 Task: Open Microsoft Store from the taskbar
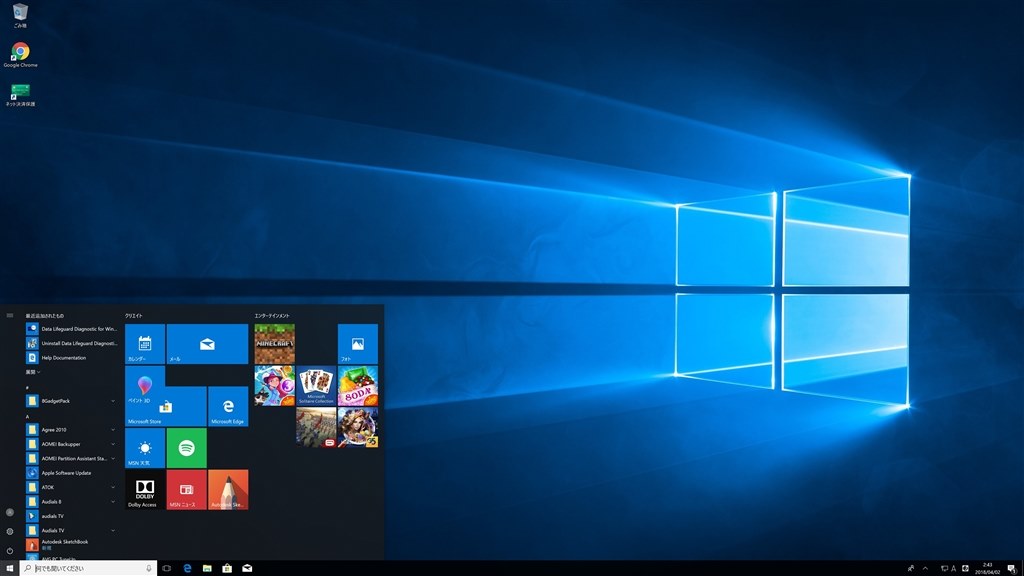tap(227, 568)
